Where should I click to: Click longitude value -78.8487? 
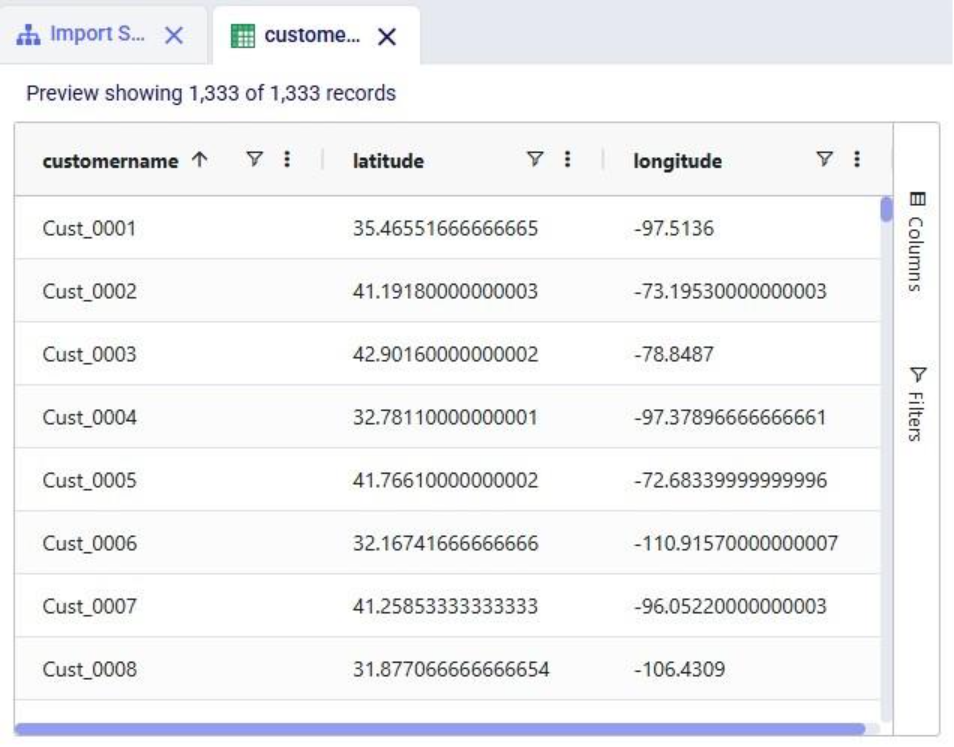pos(674,355)
